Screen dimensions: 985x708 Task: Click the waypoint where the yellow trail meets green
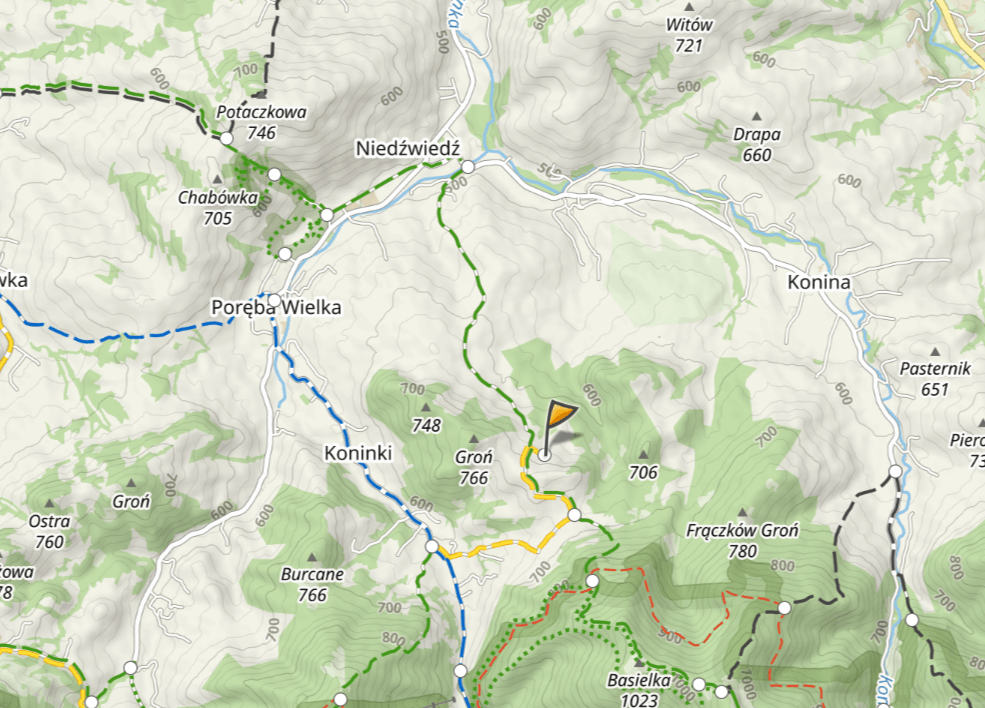(574, 515)
